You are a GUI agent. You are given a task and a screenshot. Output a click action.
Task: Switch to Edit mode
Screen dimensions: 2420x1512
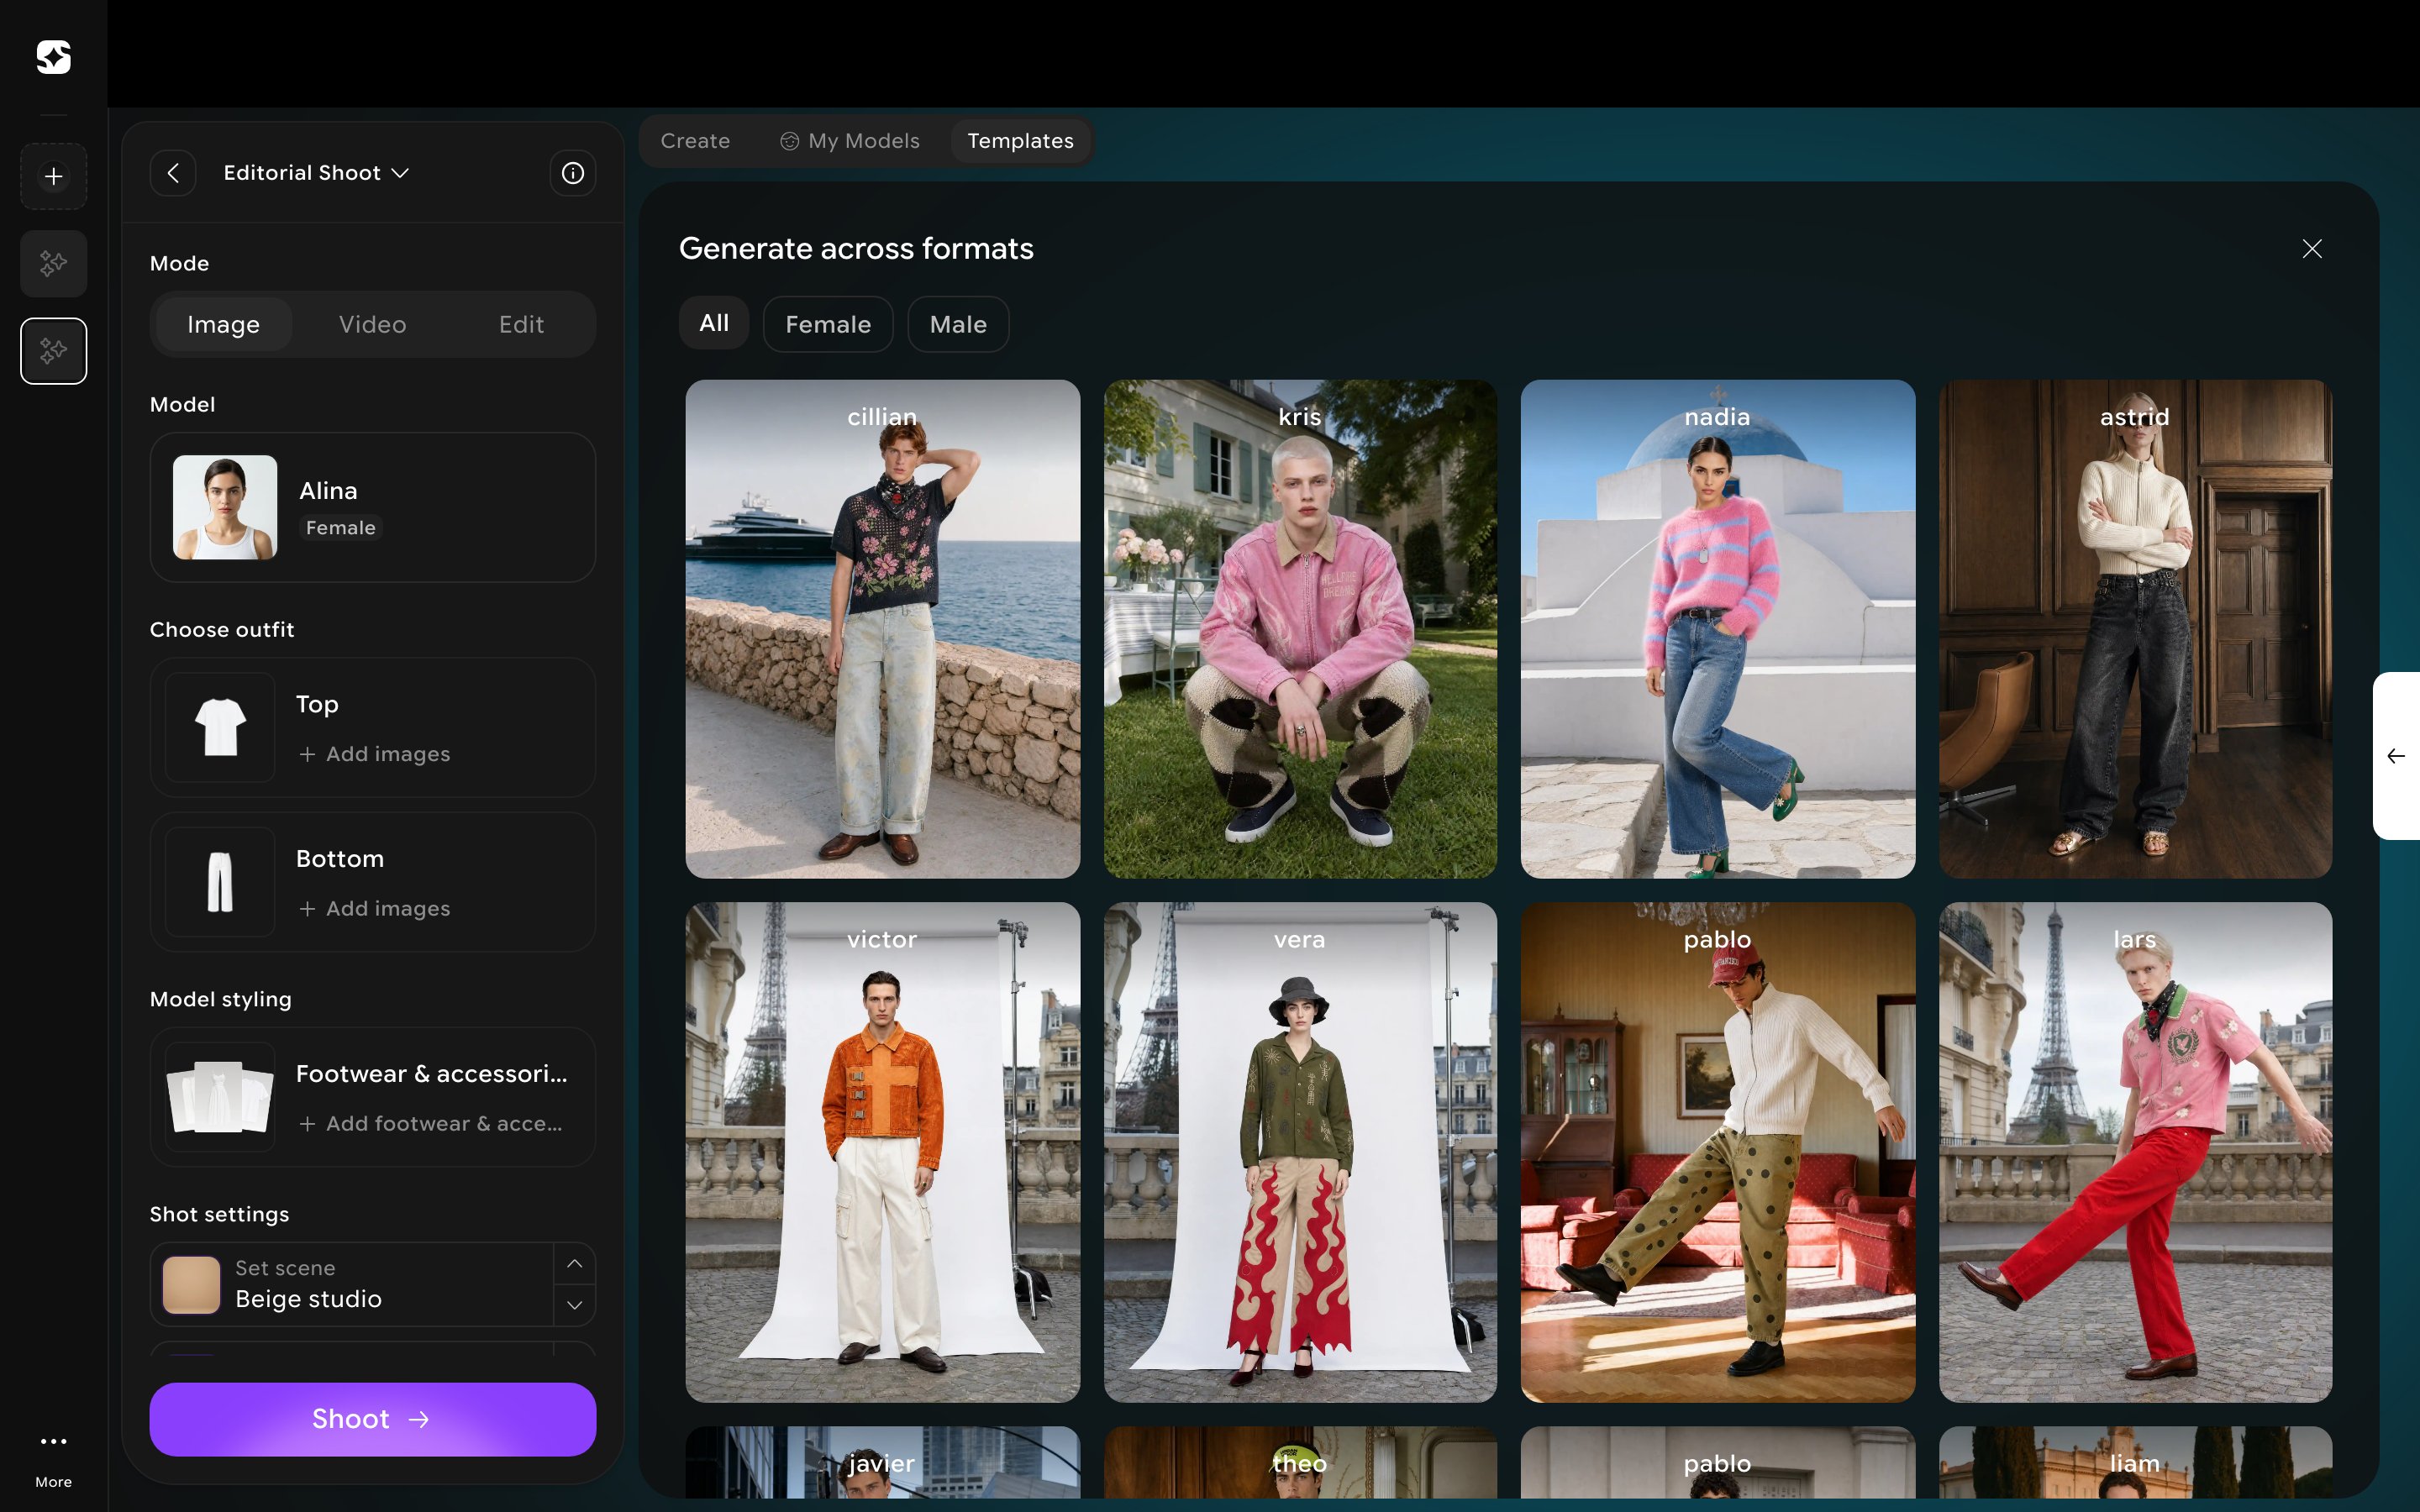521,324
